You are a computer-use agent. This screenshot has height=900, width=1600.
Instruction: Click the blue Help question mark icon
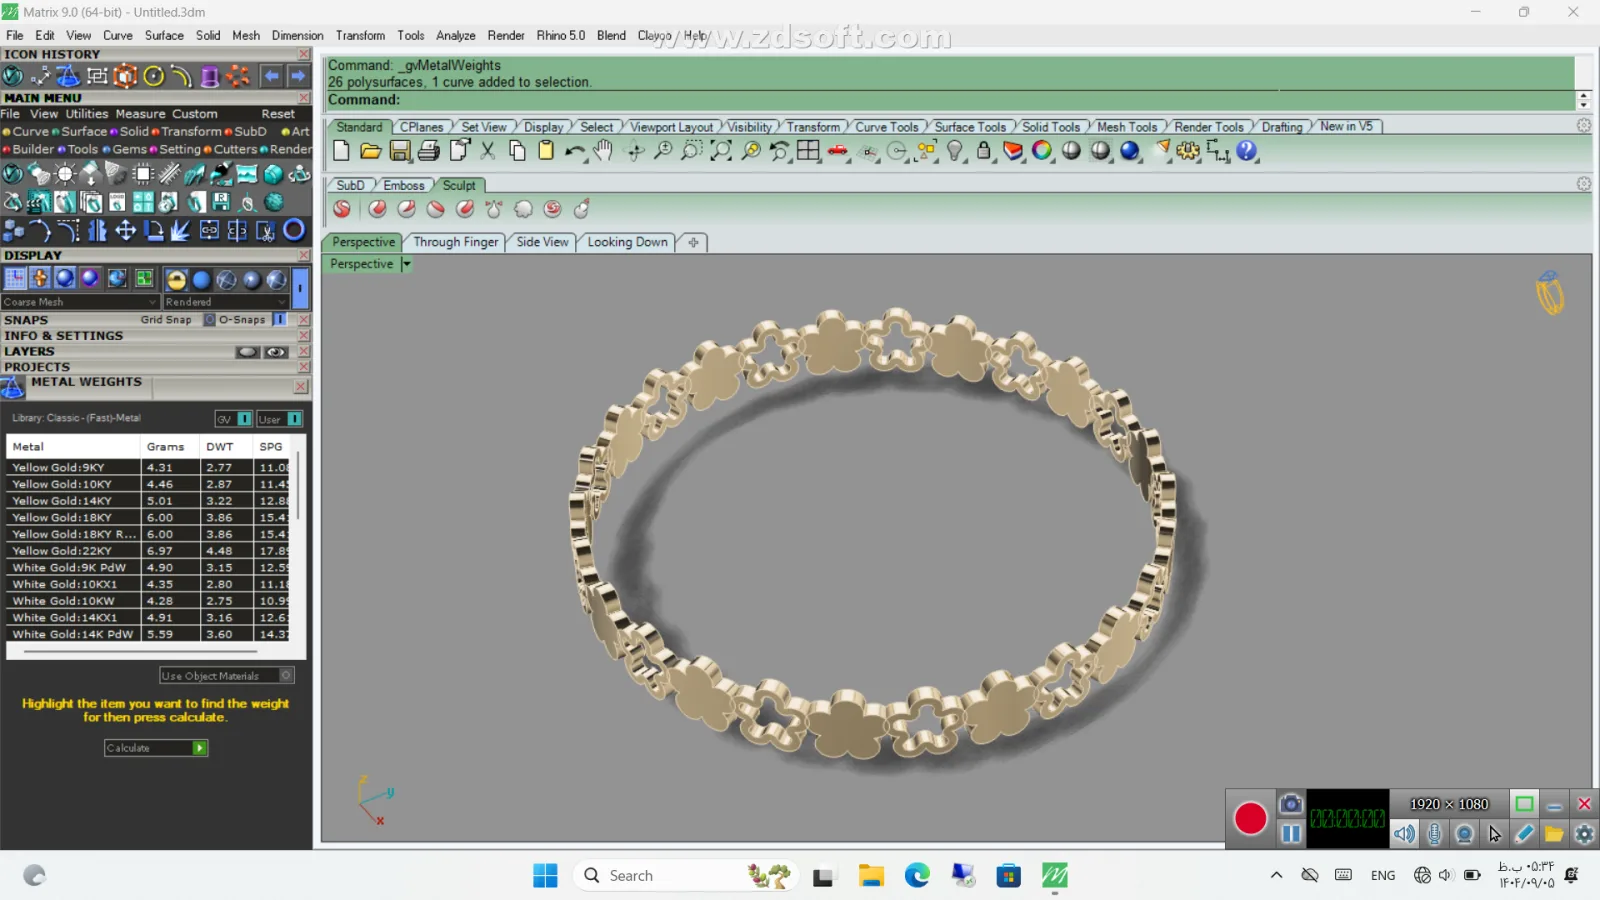click(x=1247, y=151)
